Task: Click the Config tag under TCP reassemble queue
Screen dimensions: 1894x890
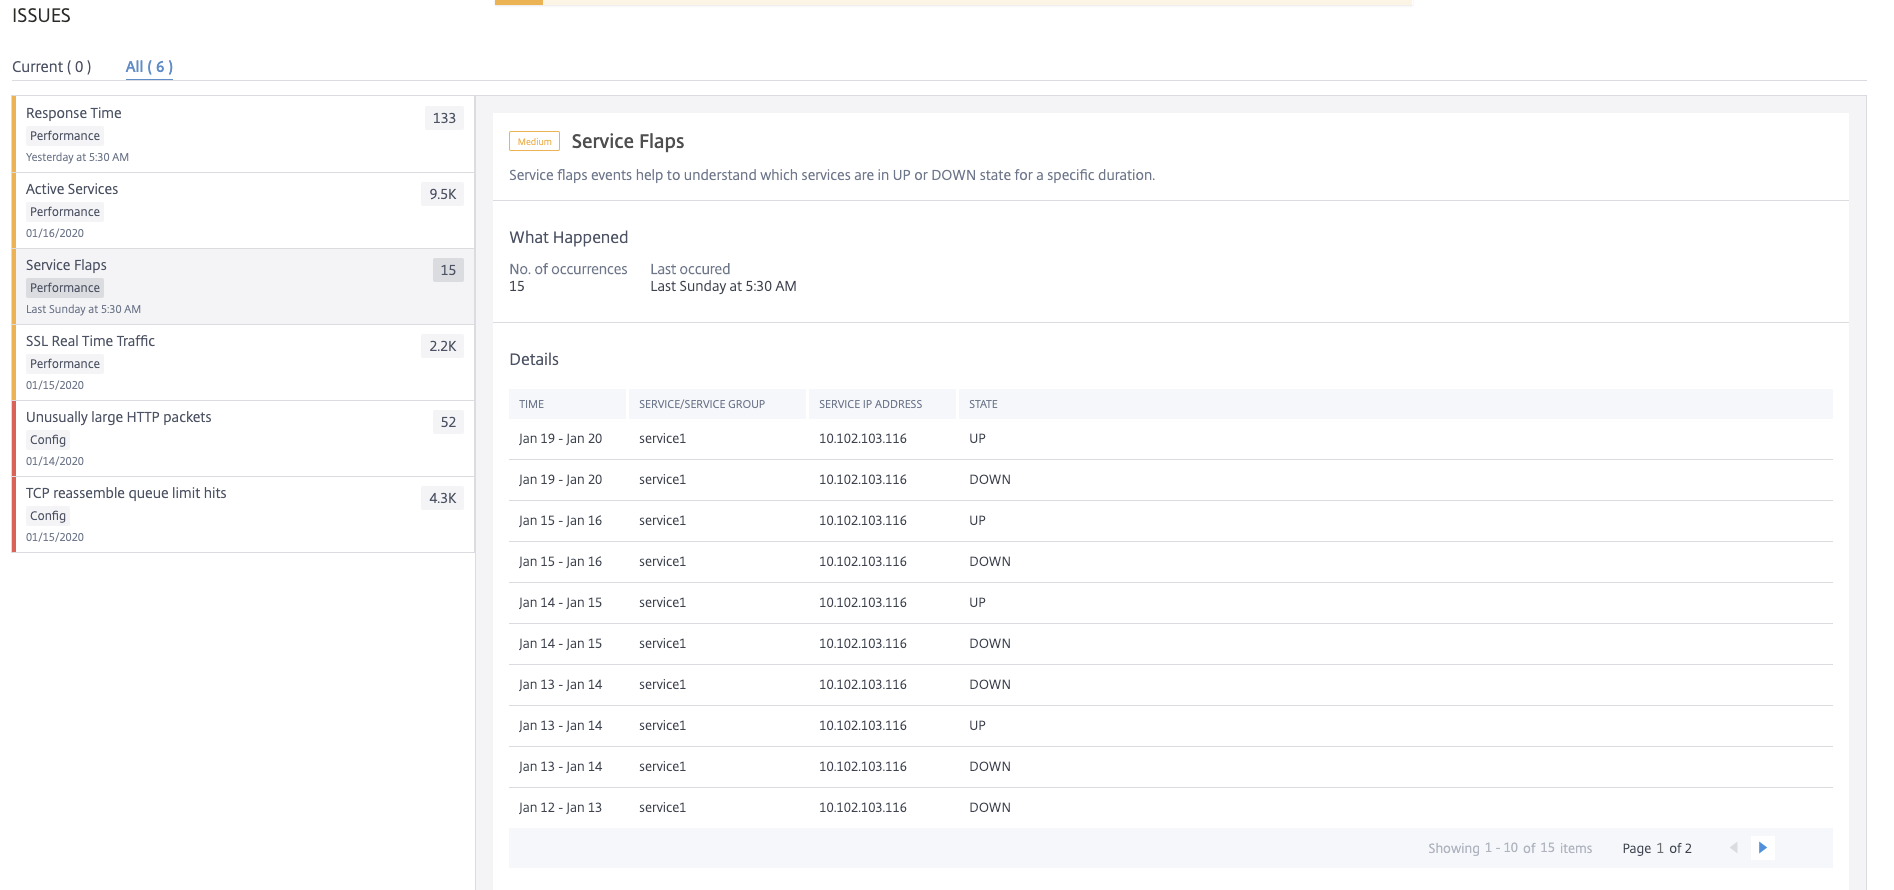Action: click(x=48, y=516)
